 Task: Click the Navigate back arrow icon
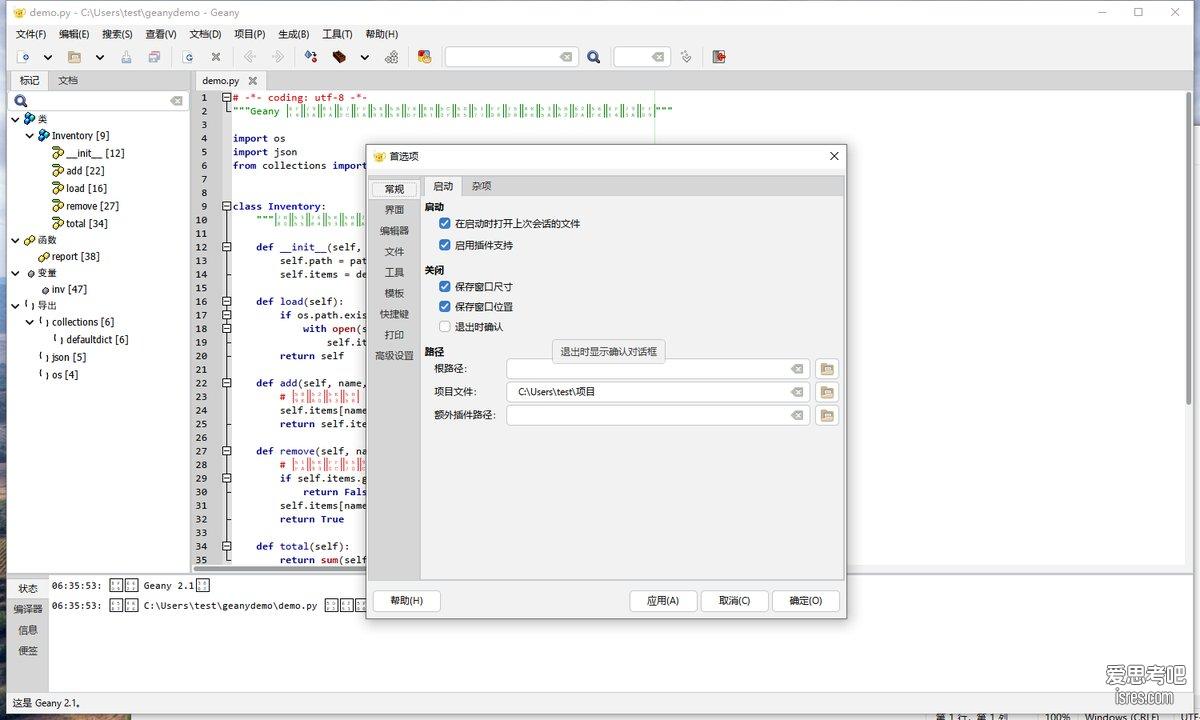[x=249, y=57]
